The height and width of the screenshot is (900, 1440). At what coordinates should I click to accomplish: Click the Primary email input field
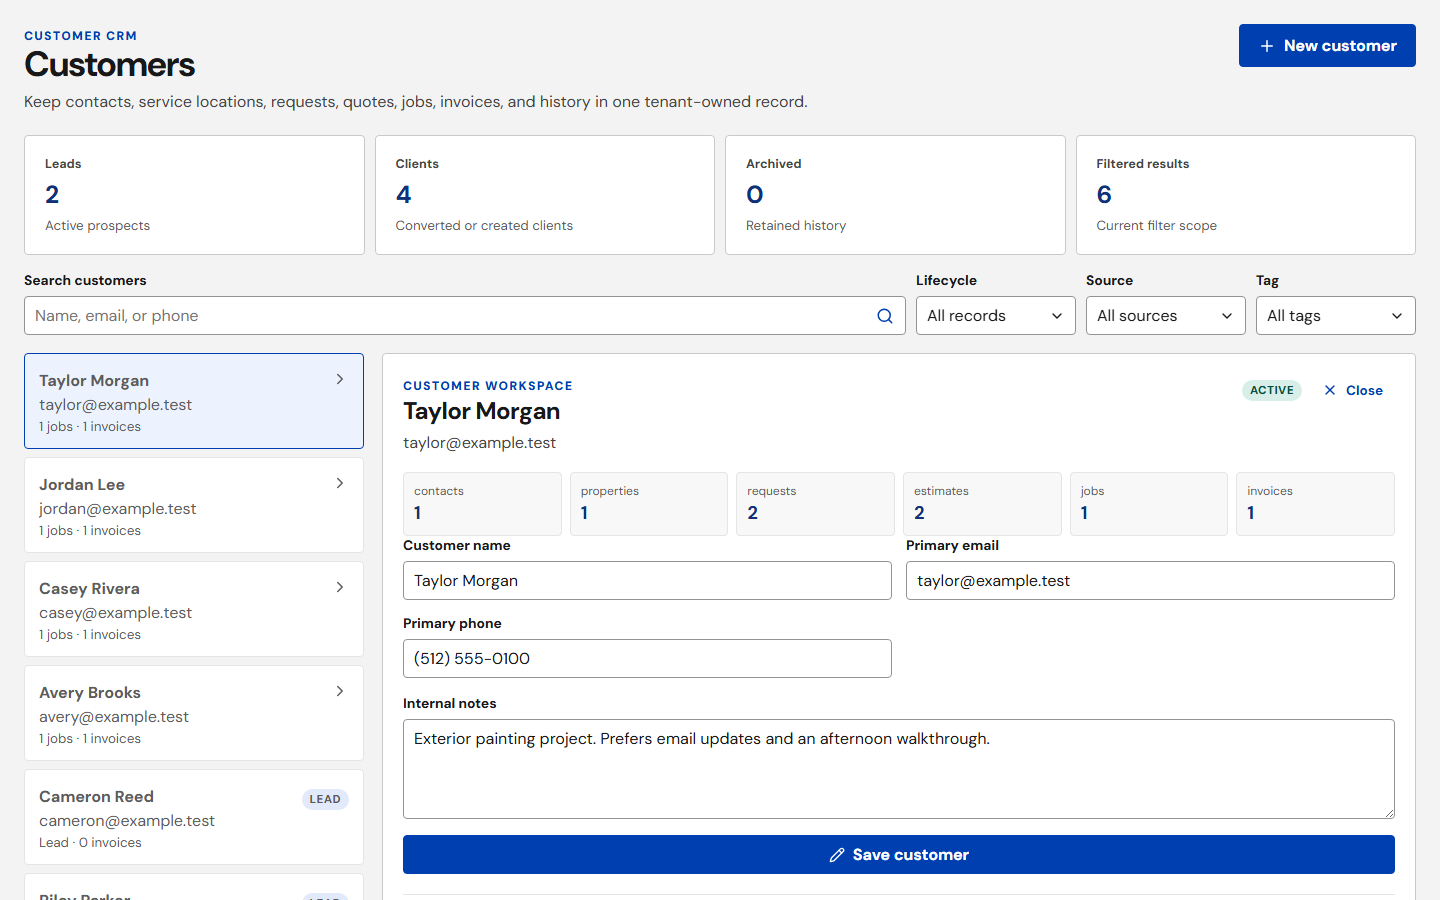pos(1150,581)
